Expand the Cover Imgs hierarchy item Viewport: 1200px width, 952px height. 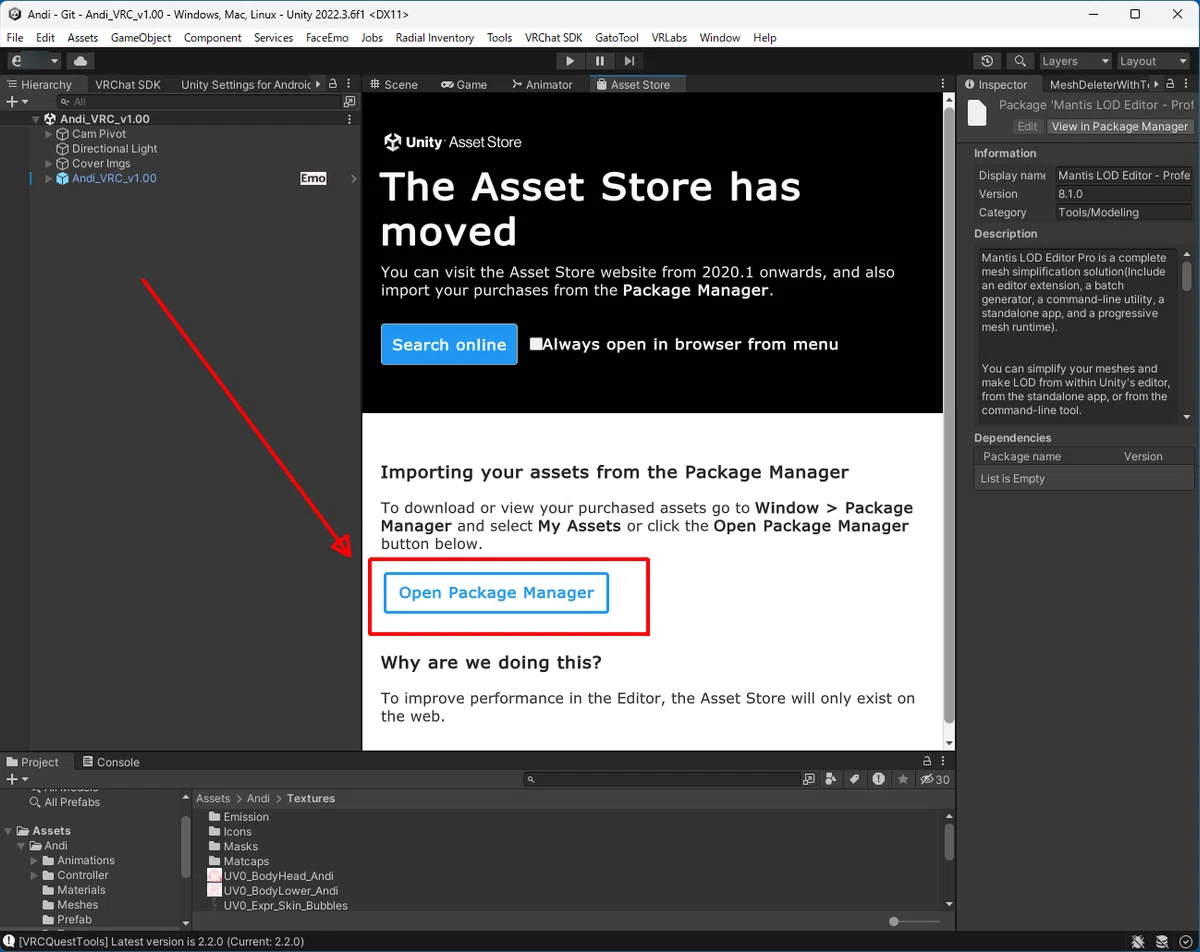[48, 163]
